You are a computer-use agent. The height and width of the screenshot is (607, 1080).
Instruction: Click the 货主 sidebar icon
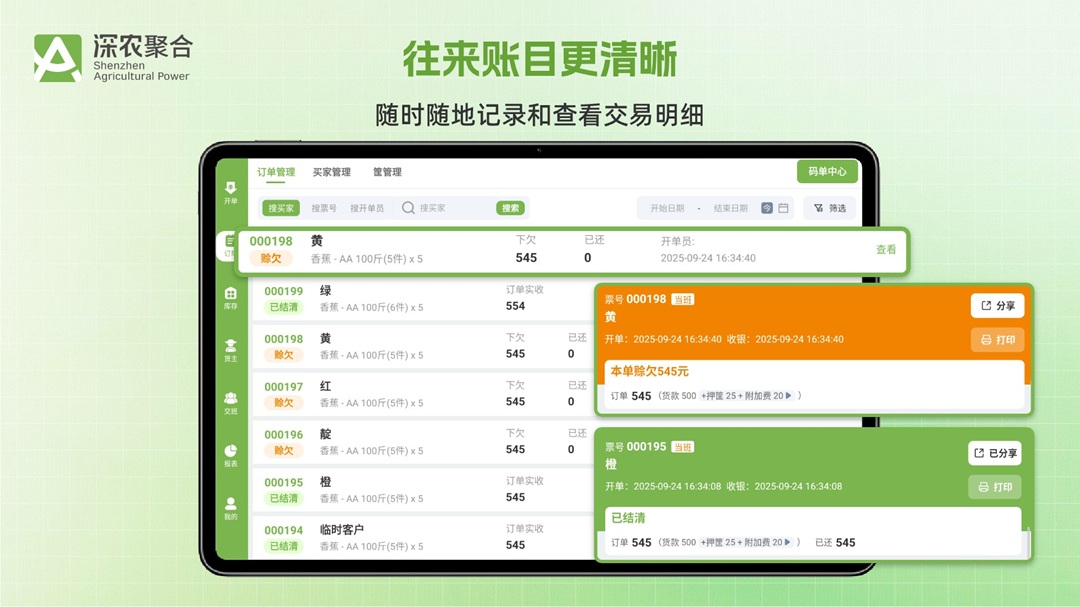tap(230, 352)
